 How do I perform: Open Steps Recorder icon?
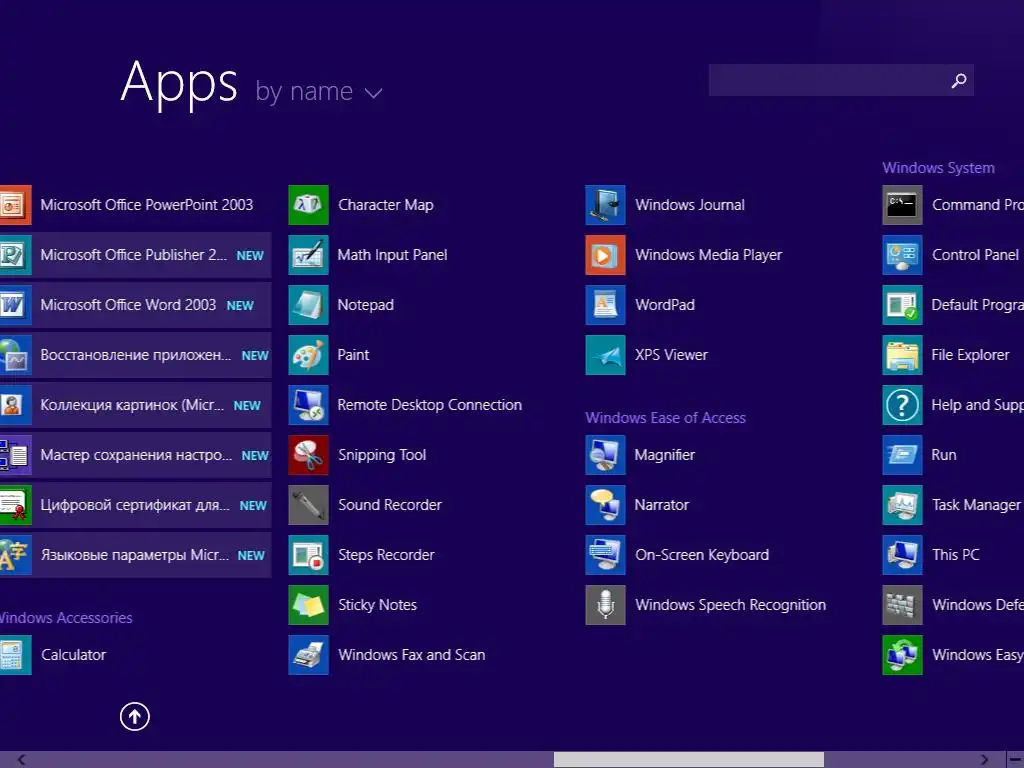click(308, 555)
